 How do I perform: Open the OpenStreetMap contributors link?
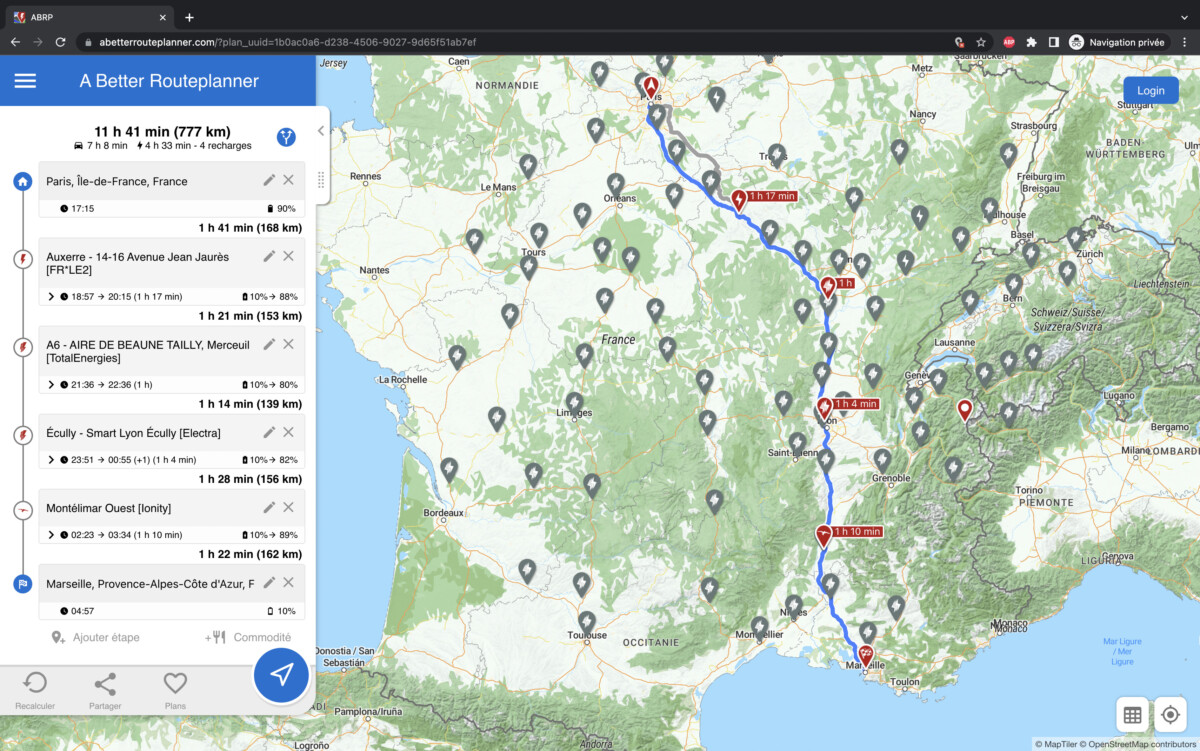click(1137, 744)
